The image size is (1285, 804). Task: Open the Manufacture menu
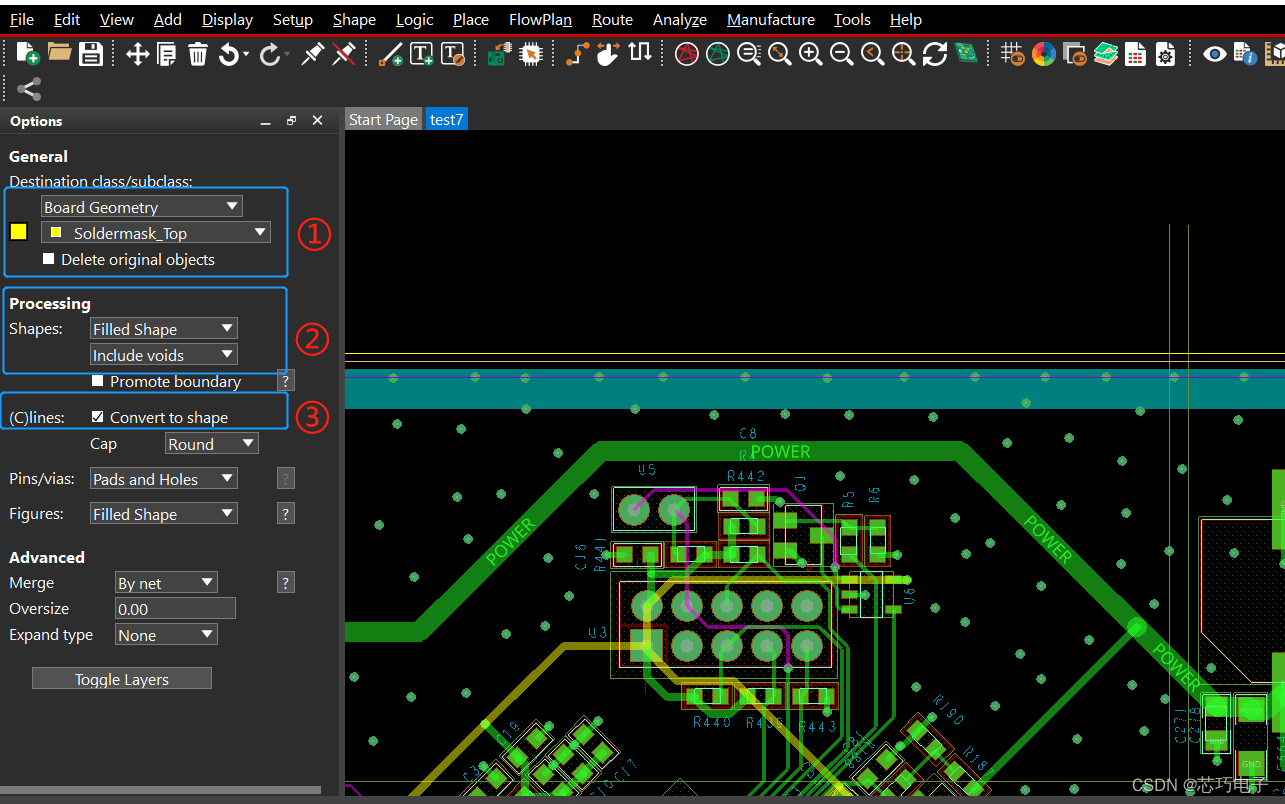(x=770, y=19)
